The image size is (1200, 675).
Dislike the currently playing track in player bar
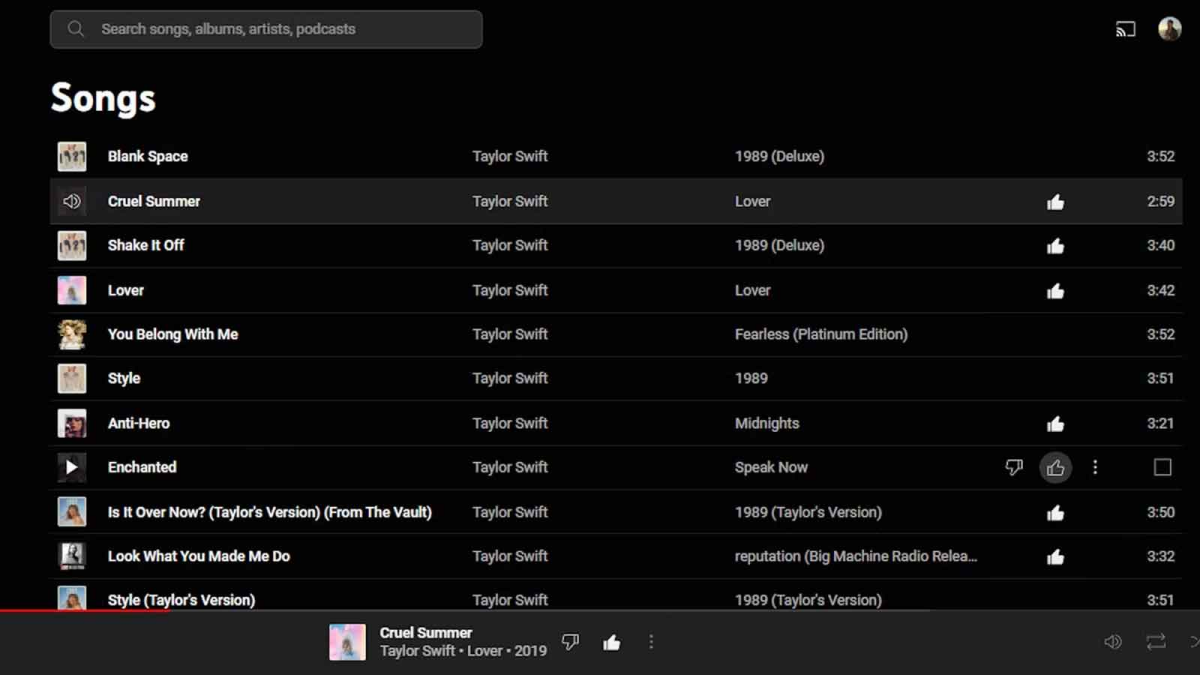tap(570, 642)
